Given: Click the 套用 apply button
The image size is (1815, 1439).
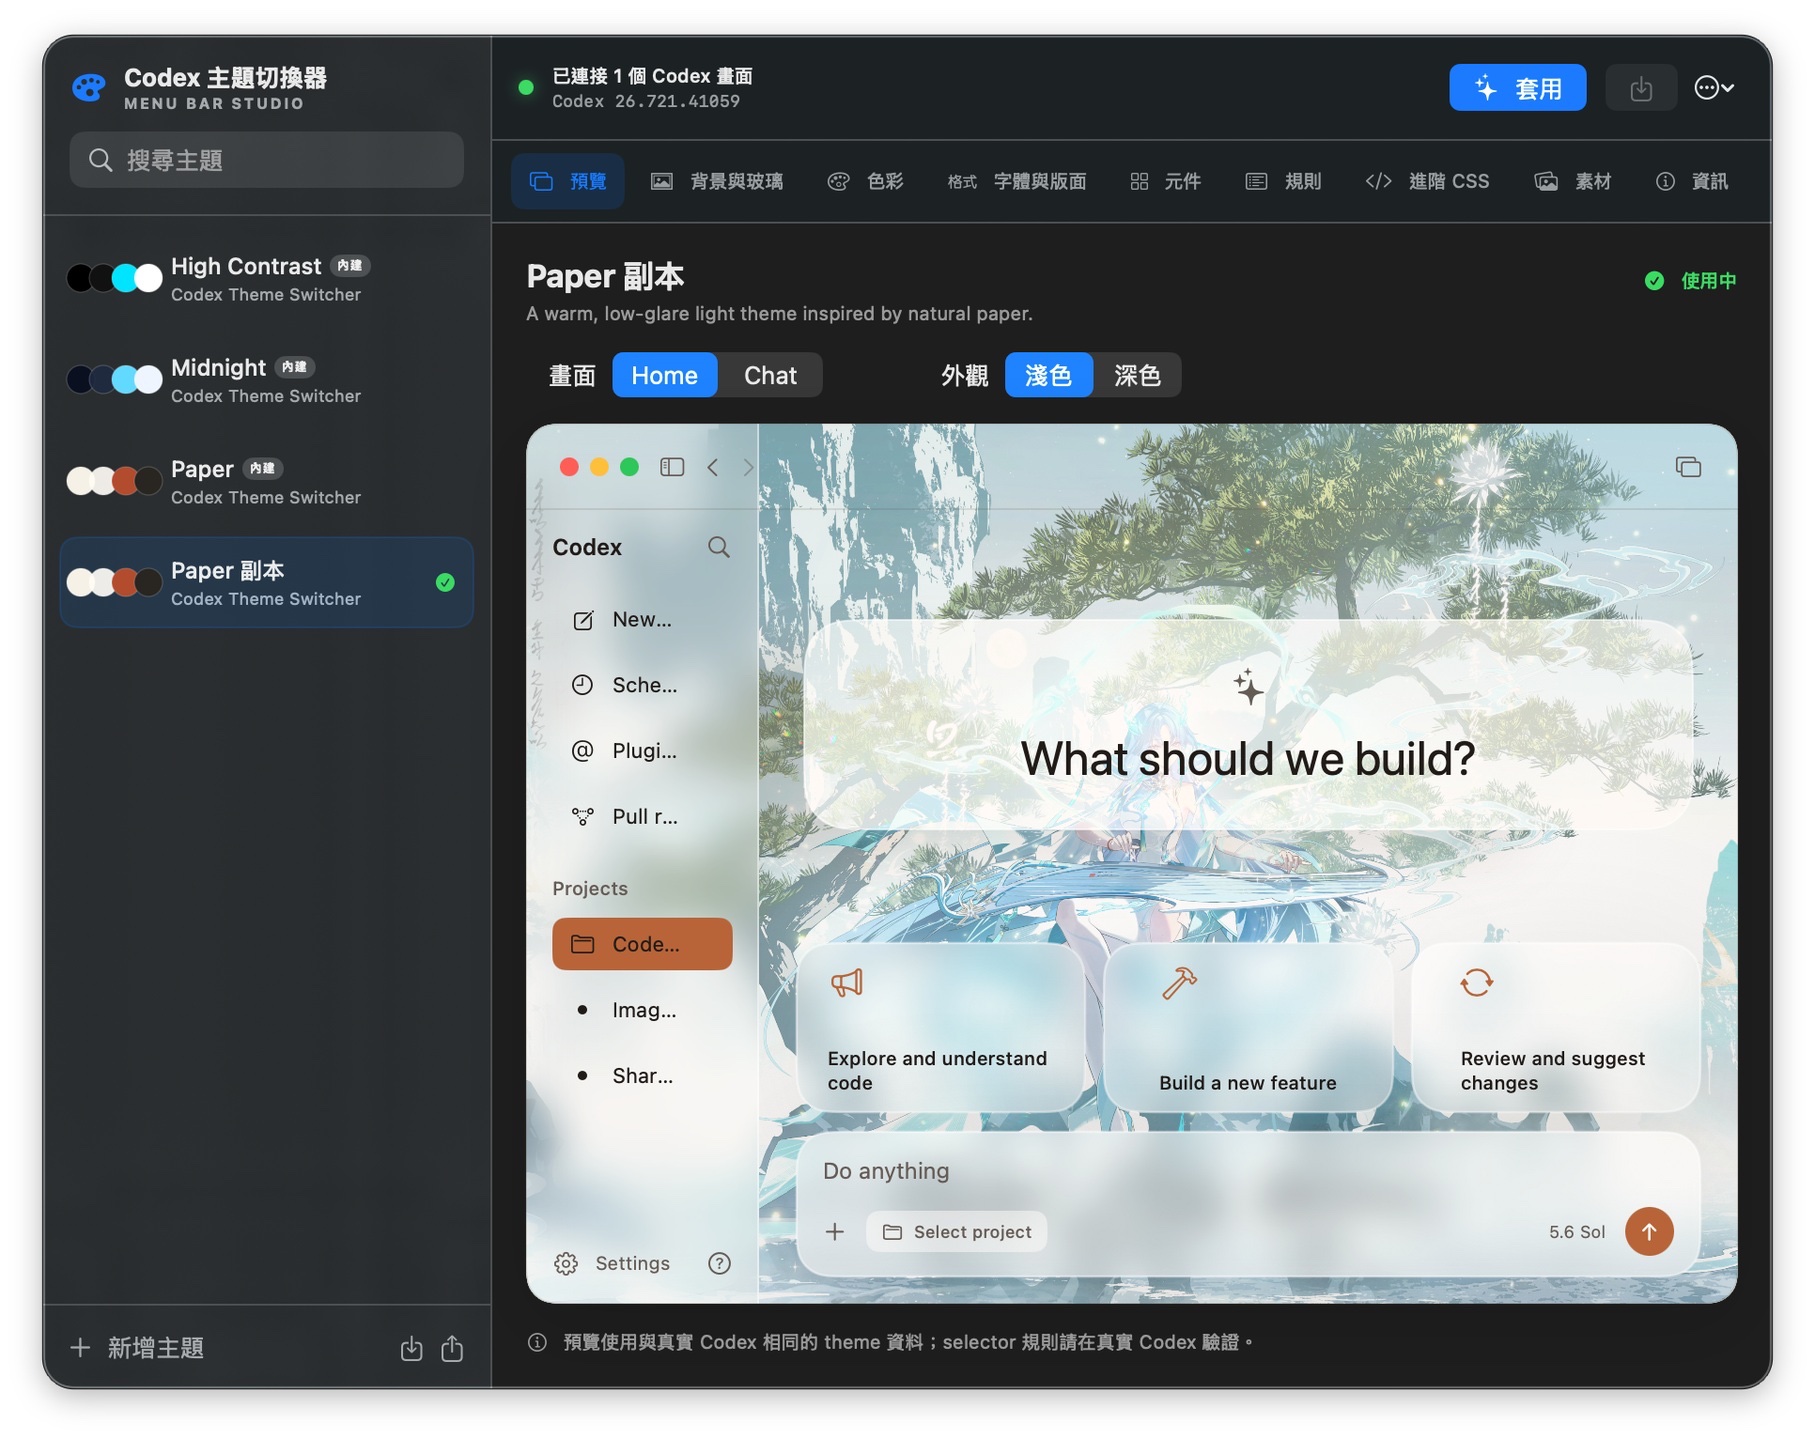Looking at the screenshot, I should [1517, 88].
